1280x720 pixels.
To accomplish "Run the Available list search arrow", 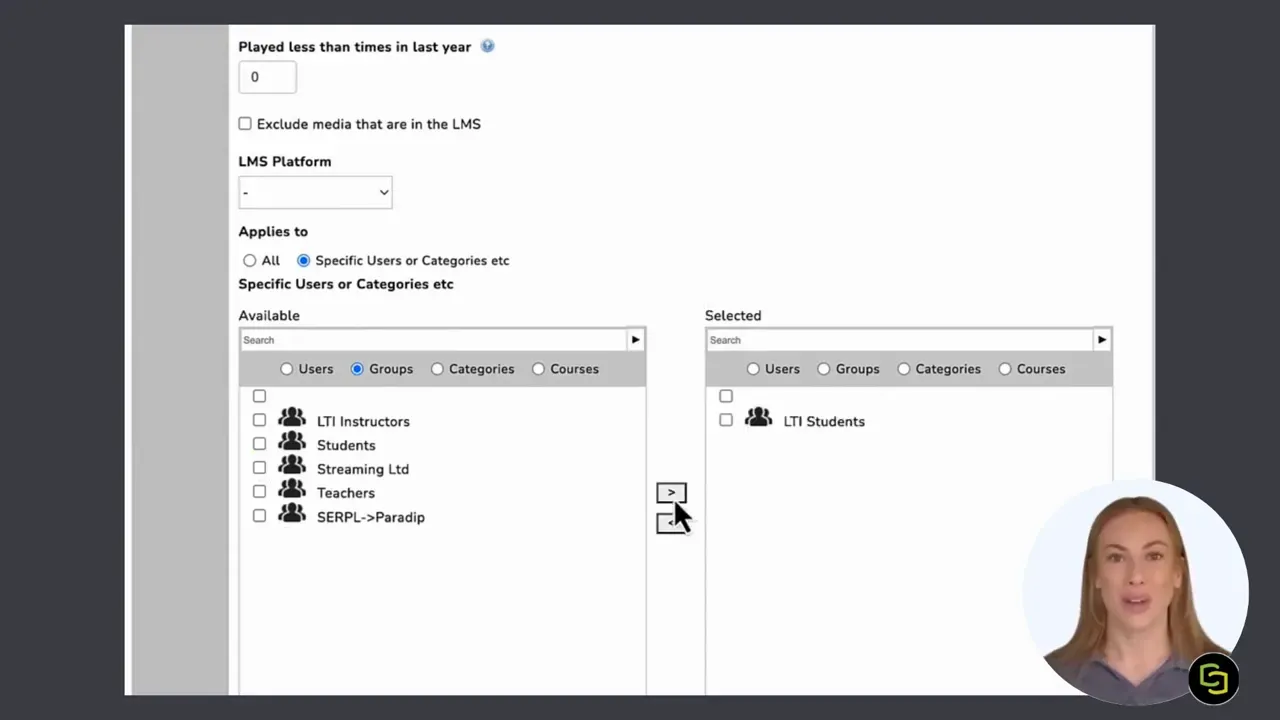I will (635, 340).
